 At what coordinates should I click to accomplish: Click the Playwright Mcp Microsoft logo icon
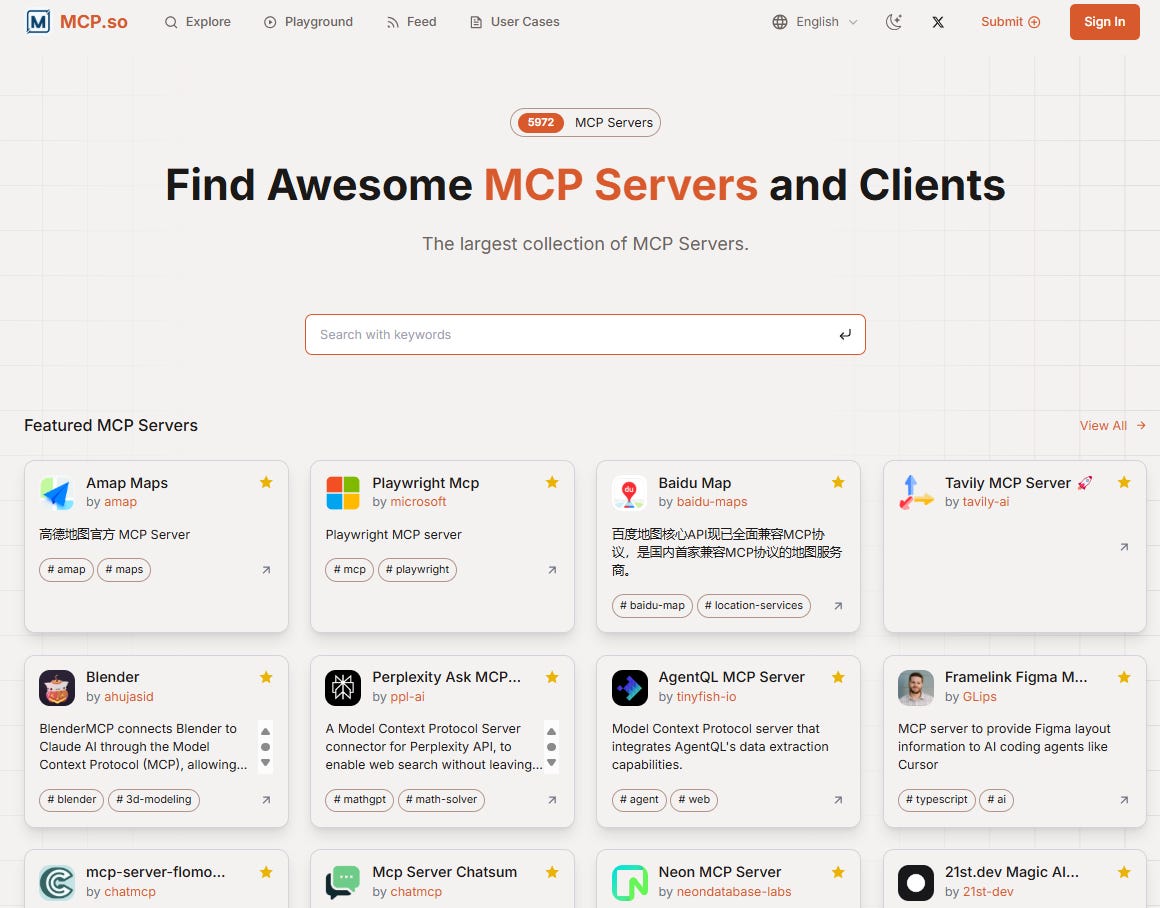[343, 493]
